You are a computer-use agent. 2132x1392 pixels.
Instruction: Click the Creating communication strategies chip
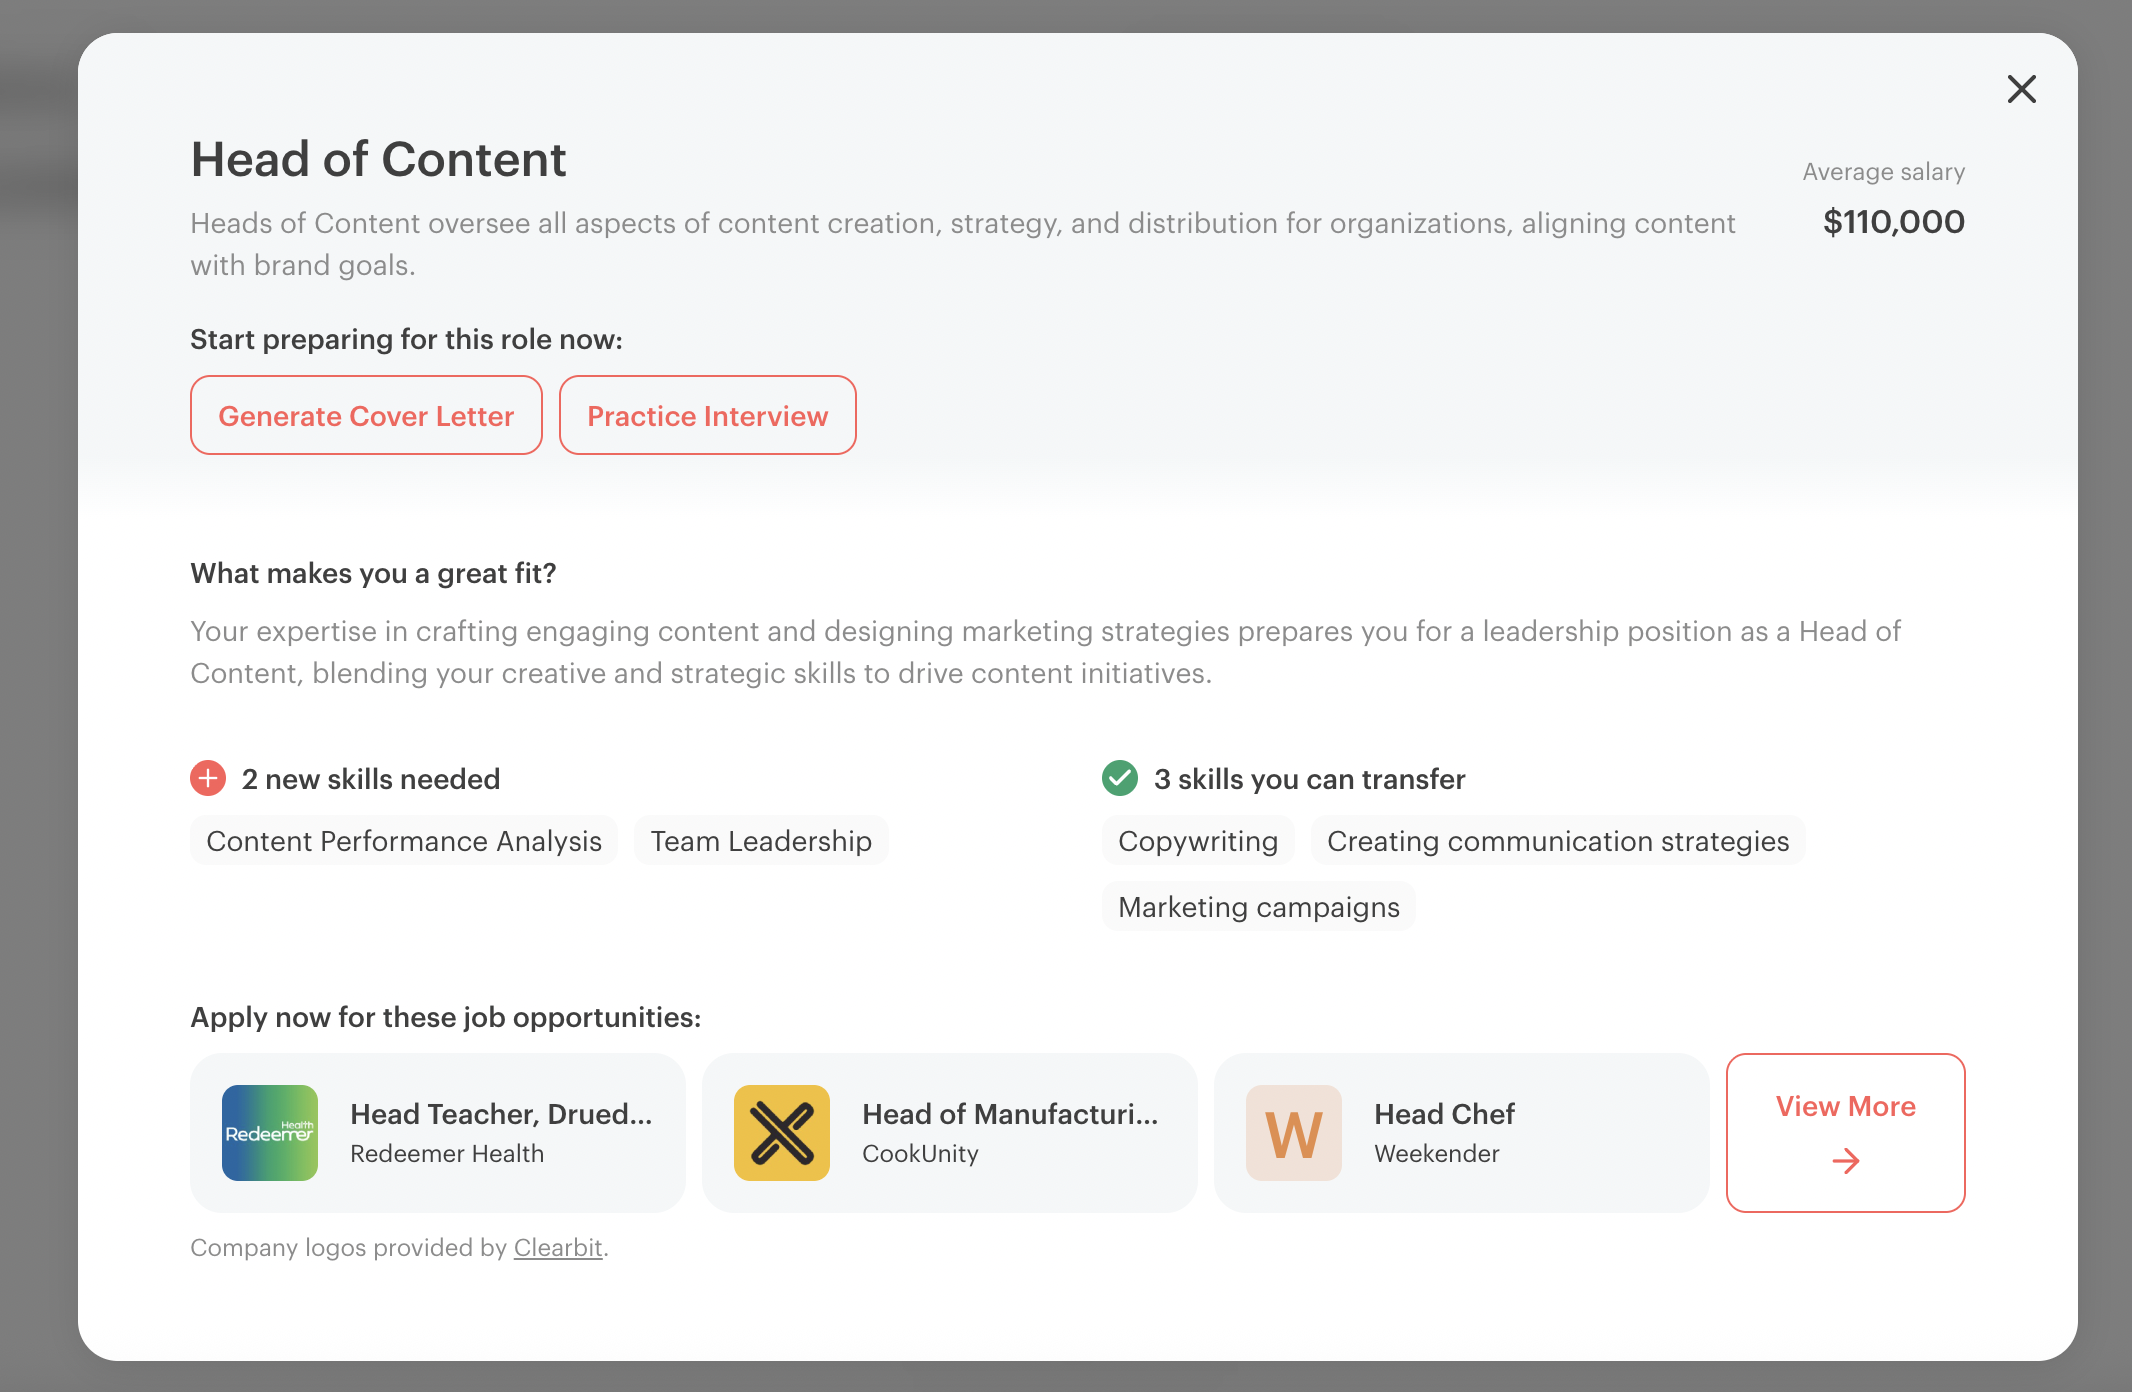[x=1558, y=841]
